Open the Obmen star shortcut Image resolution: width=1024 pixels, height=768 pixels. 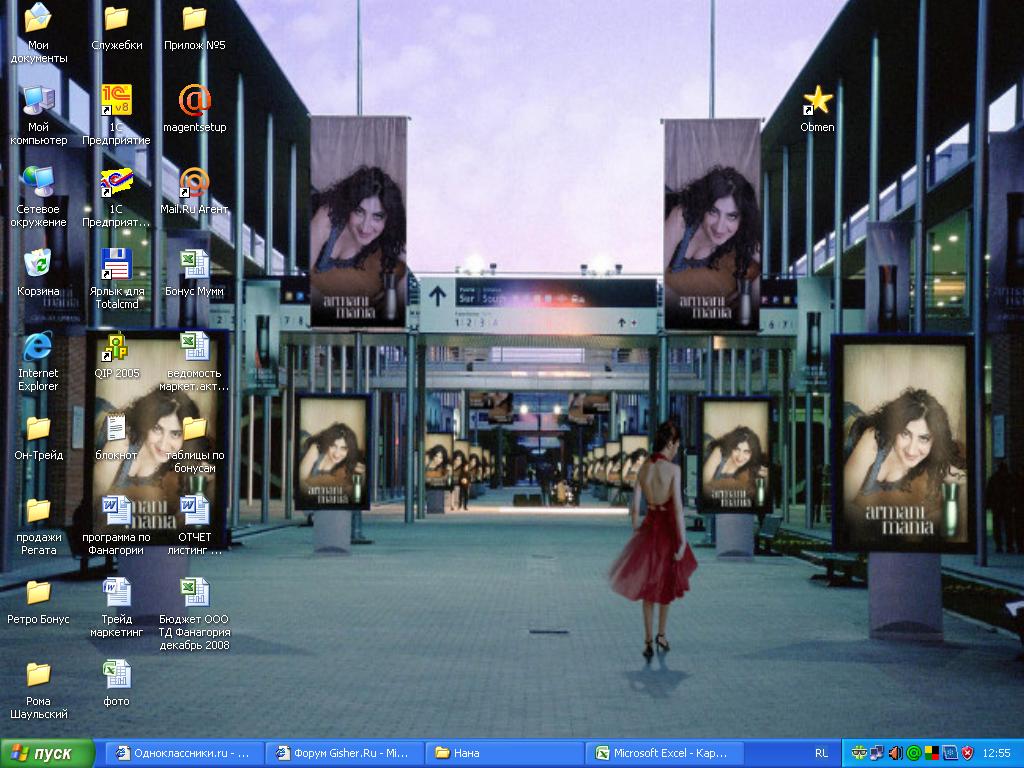[817, 100]
